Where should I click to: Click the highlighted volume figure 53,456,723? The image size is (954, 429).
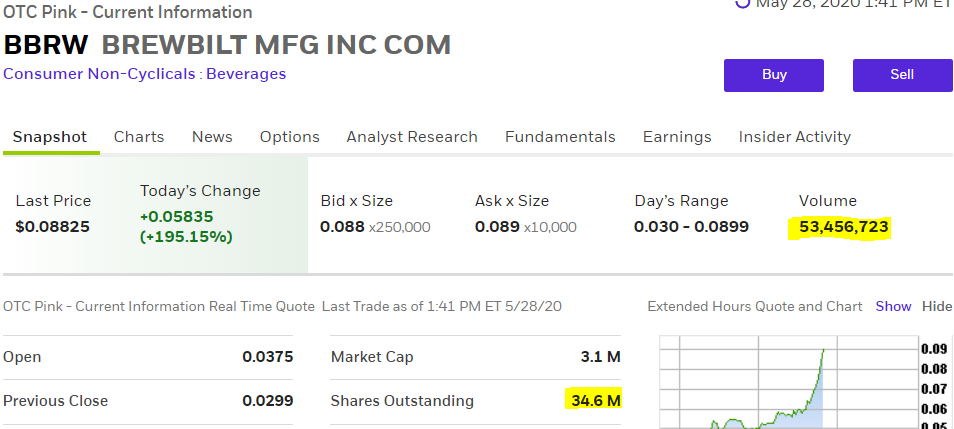(839, 227)
